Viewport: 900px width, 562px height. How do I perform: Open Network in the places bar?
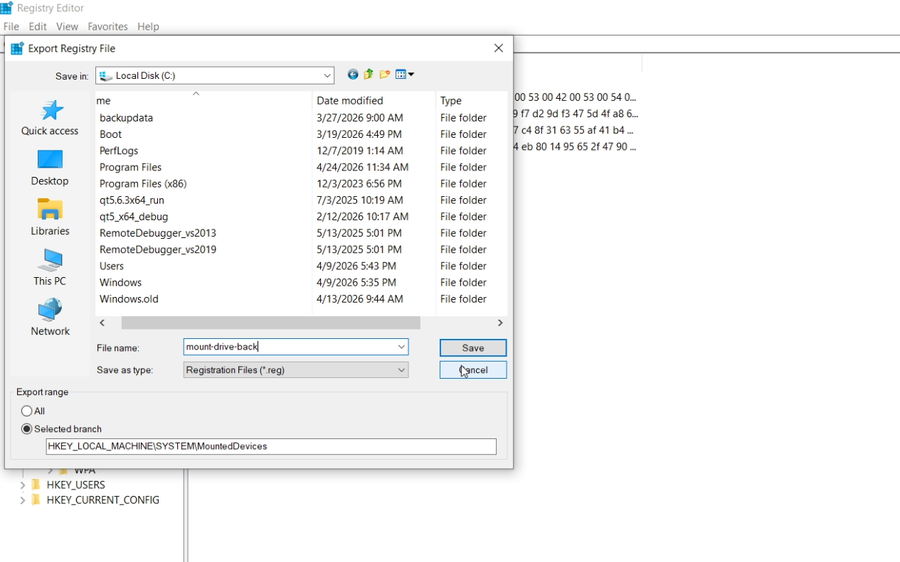coord(50,317)
